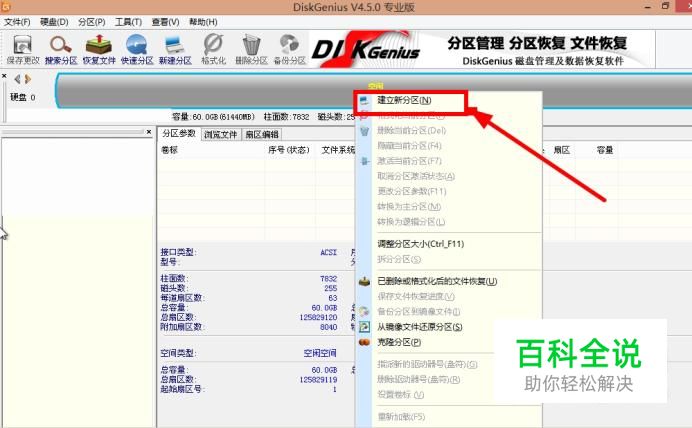Choose 调整分区大小(Ctrl_F11) from the menu

421,244
